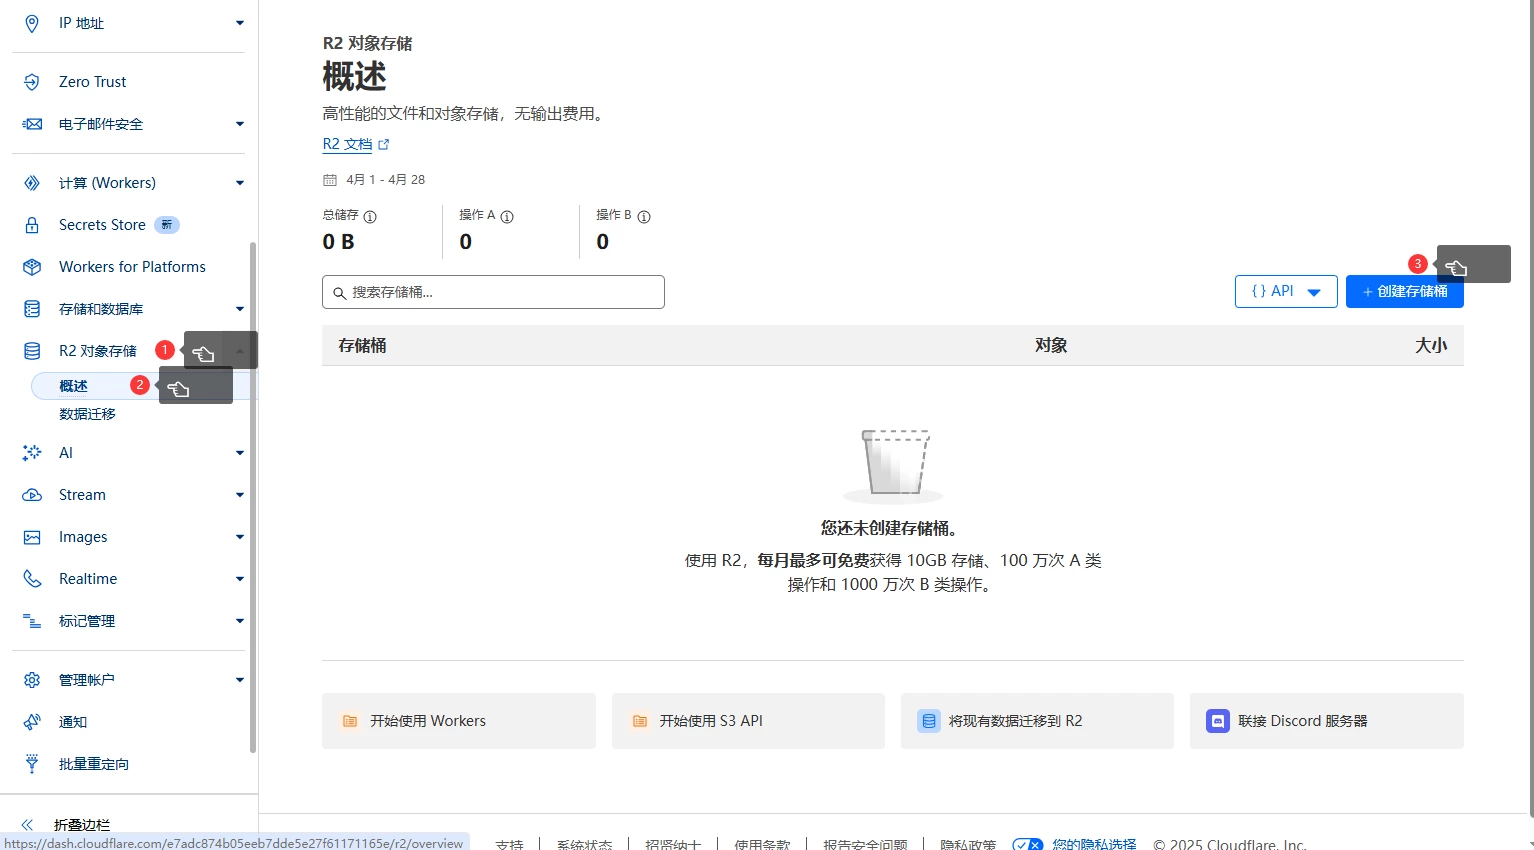The width and height of the screenshot is (1534, 850).
Task: Click the calendar icon beside the date range
Action: tap(330, 179)
